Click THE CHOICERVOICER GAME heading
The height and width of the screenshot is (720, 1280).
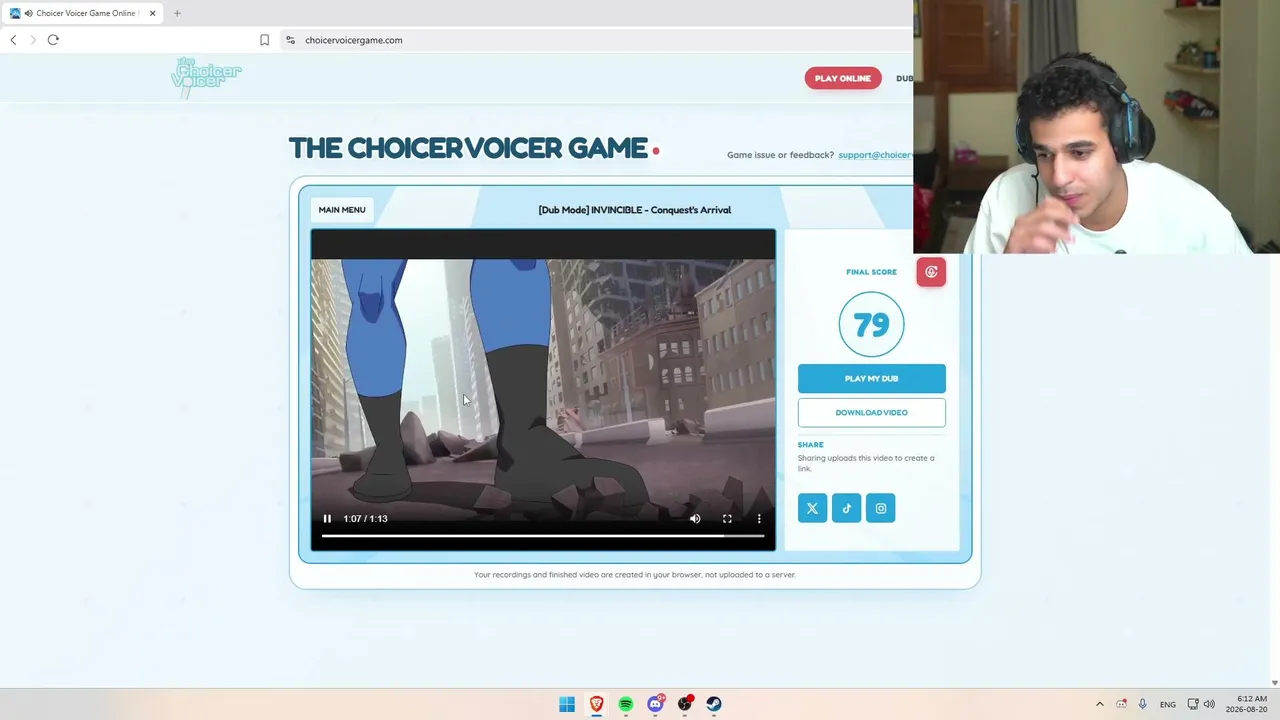(468, 148)
